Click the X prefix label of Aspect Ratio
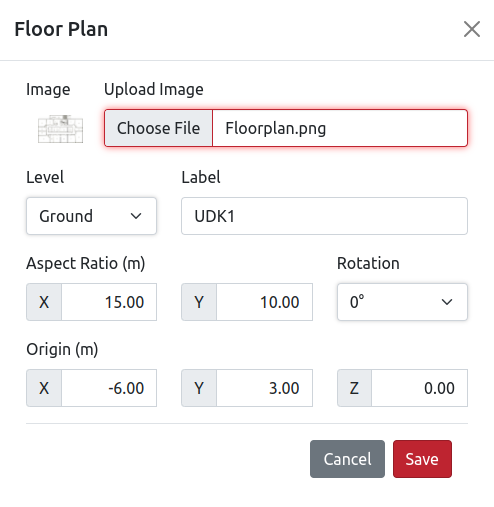 click(x=44, y=302)
